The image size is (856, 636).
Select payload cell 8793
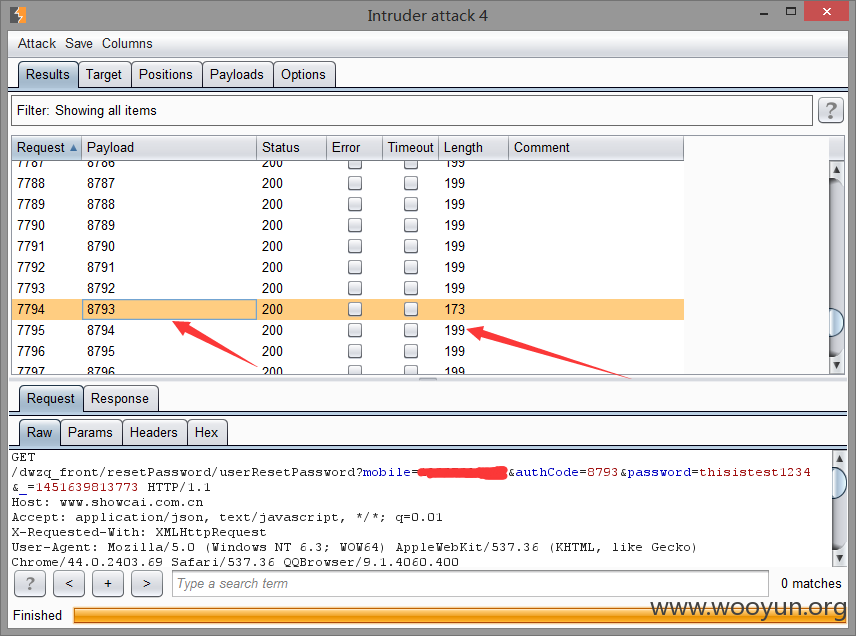[169, 309]
